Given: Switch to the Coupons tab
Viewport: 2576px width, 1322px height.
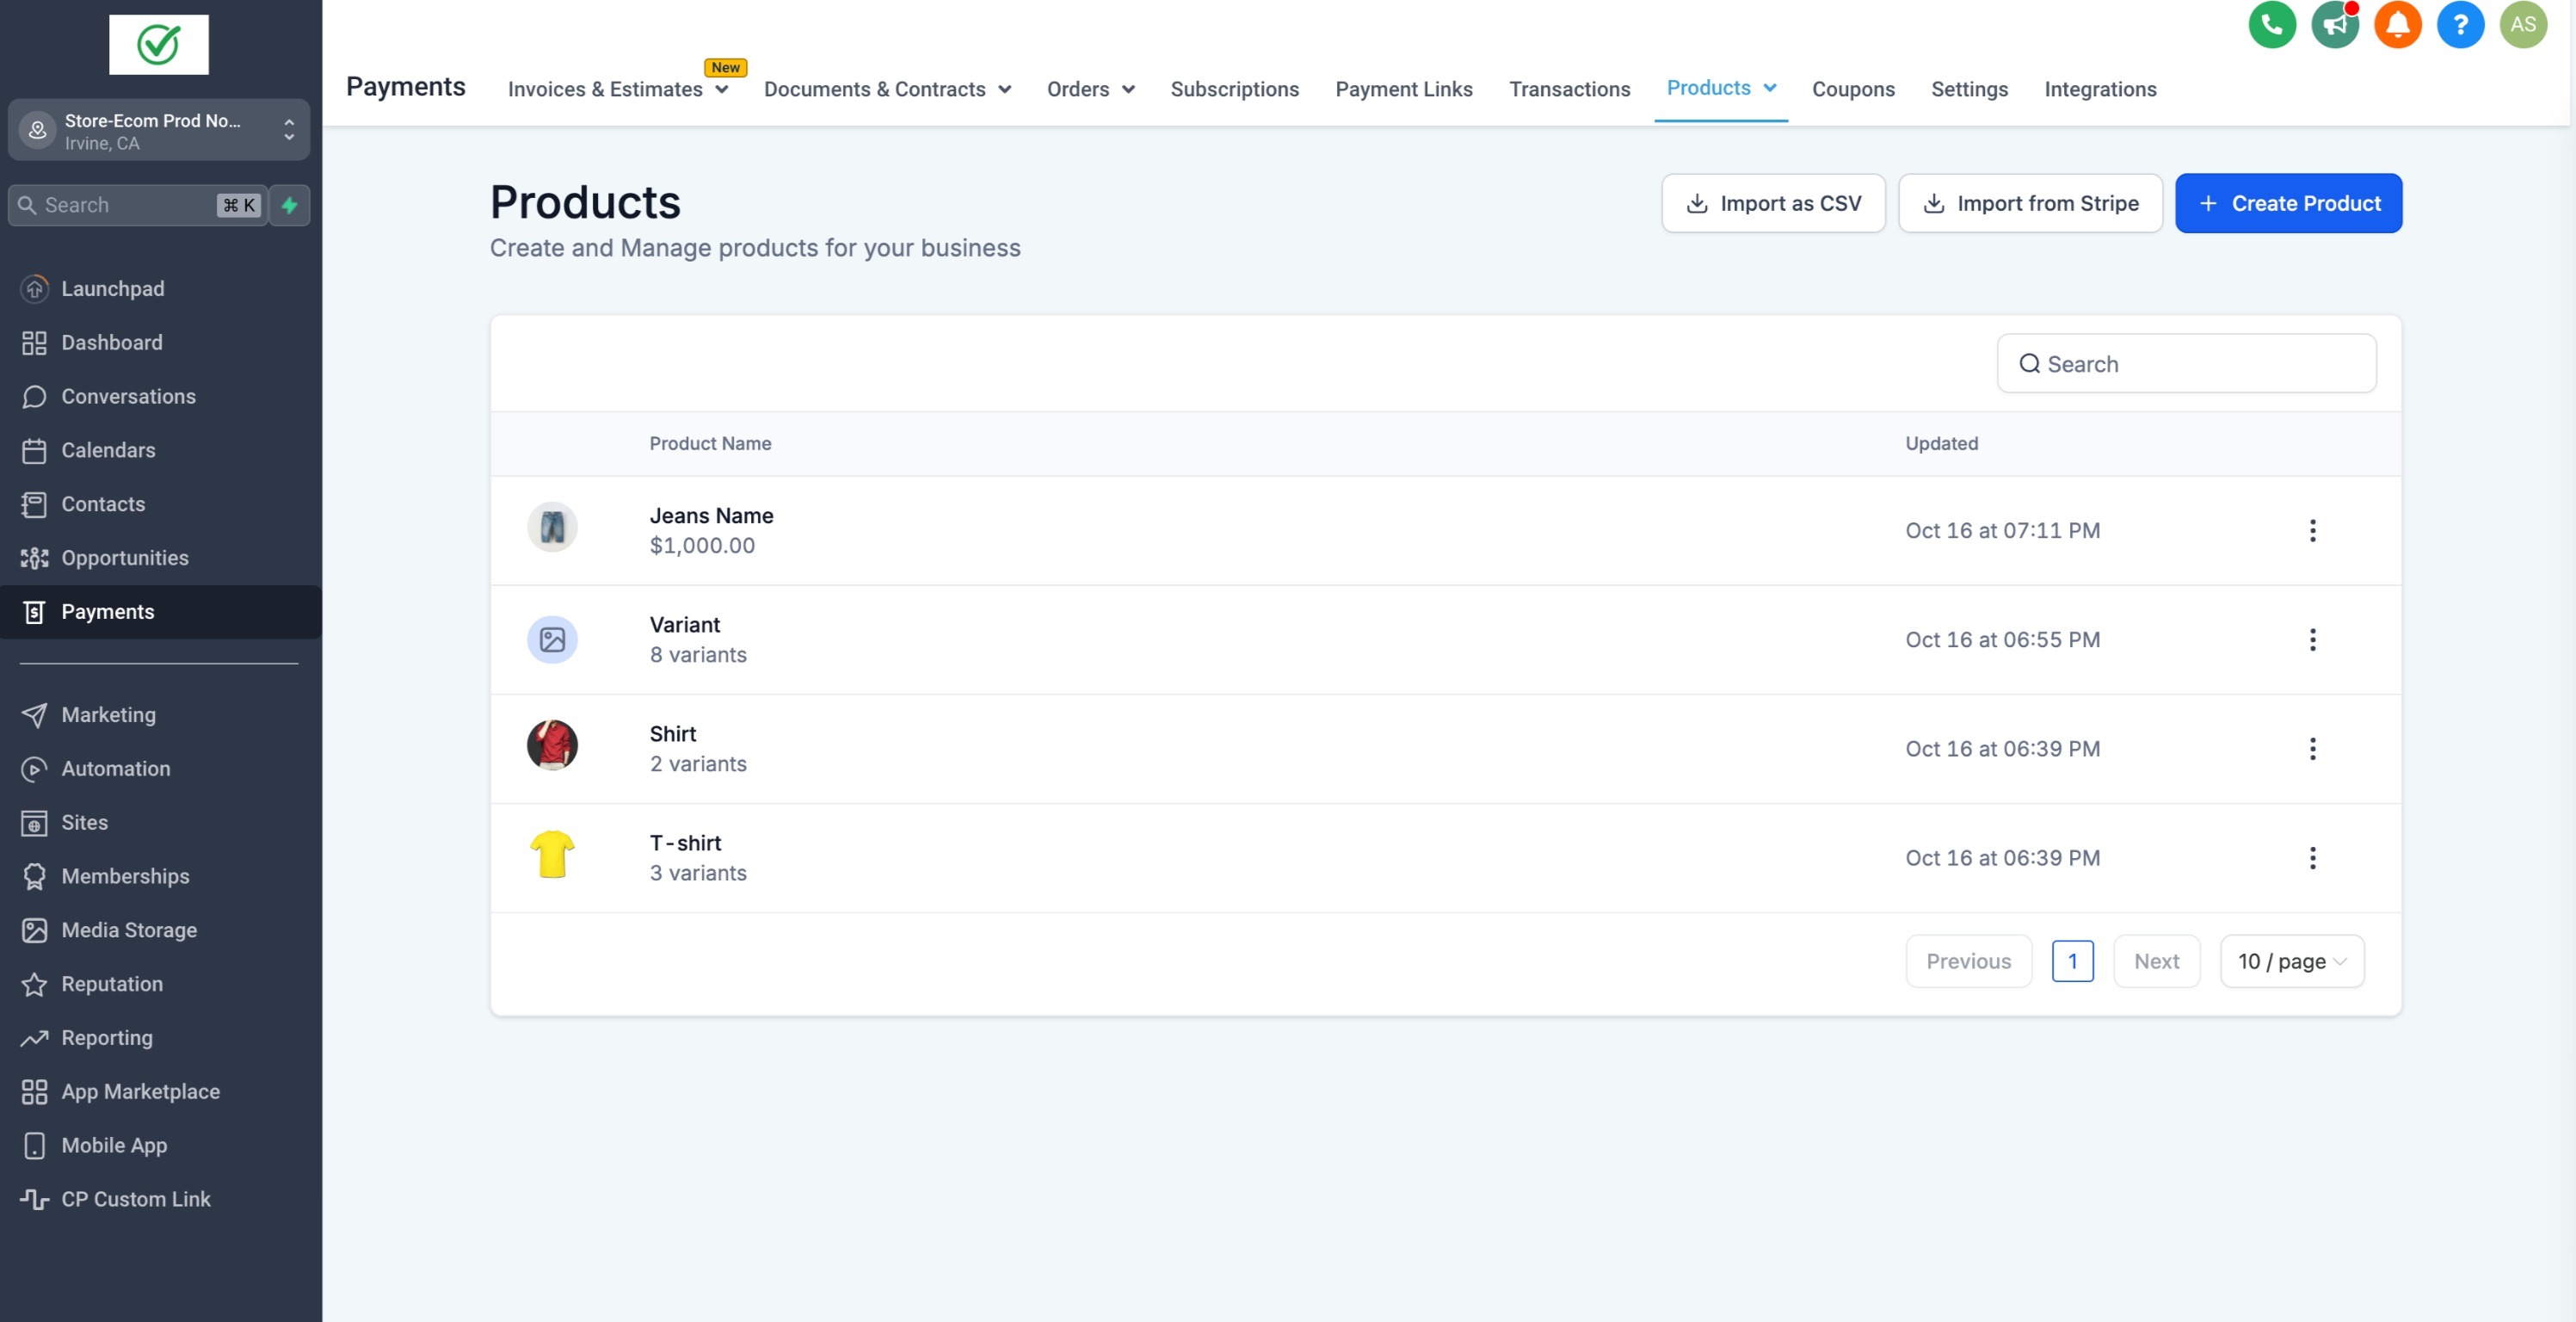Looking at the screenshot, I should click(1852, 89).
